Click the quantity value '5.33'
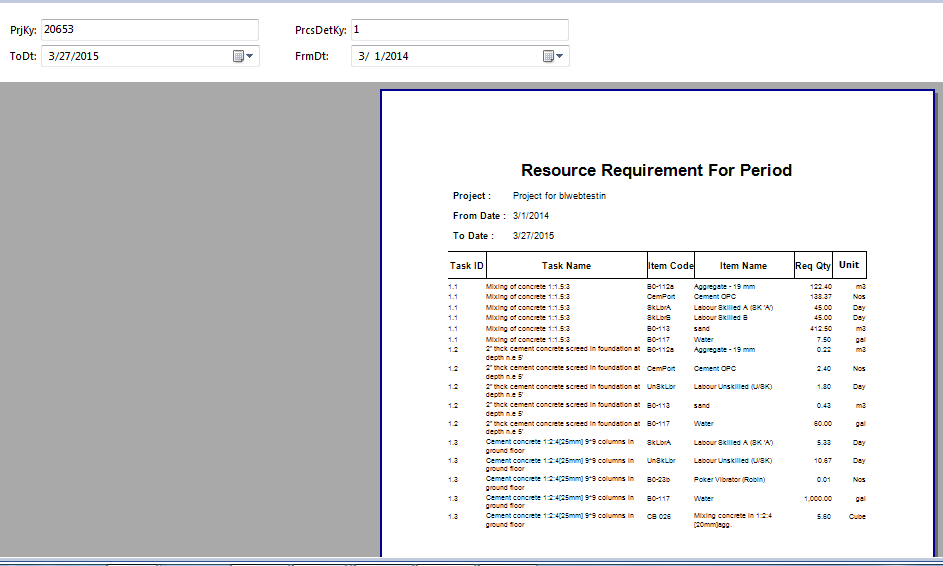Screen dimensions: 943x566 click(x=825, y=442)
